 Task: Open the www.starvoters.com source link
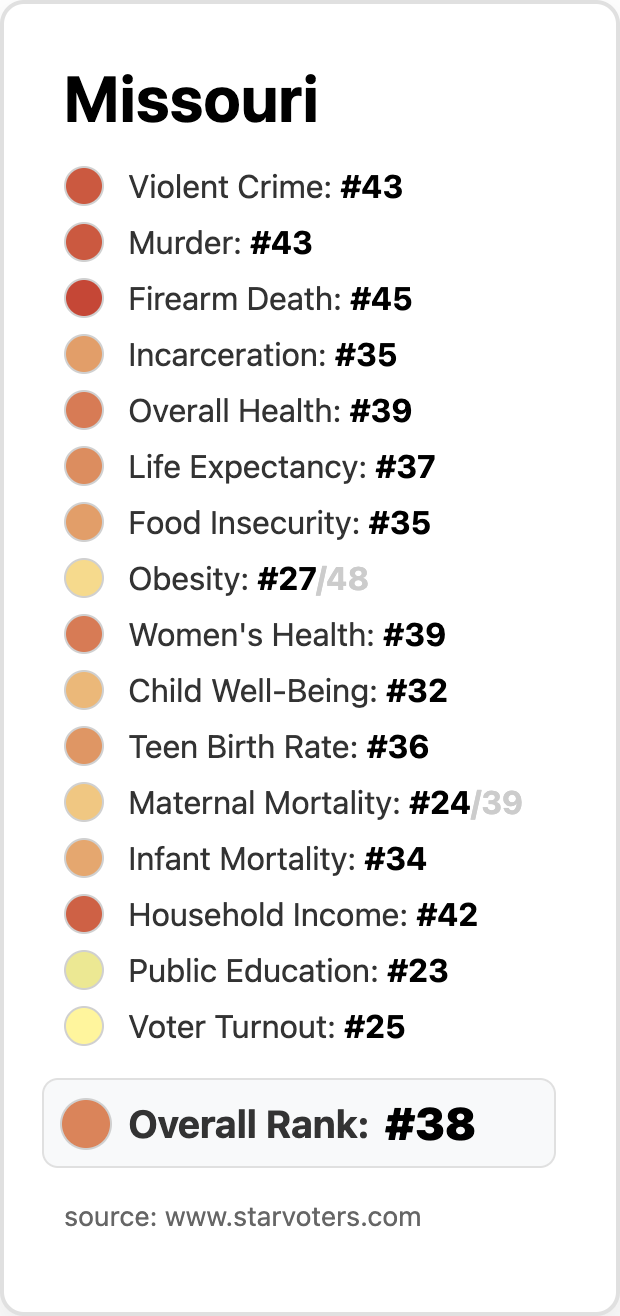click(x=292, y=1217)
